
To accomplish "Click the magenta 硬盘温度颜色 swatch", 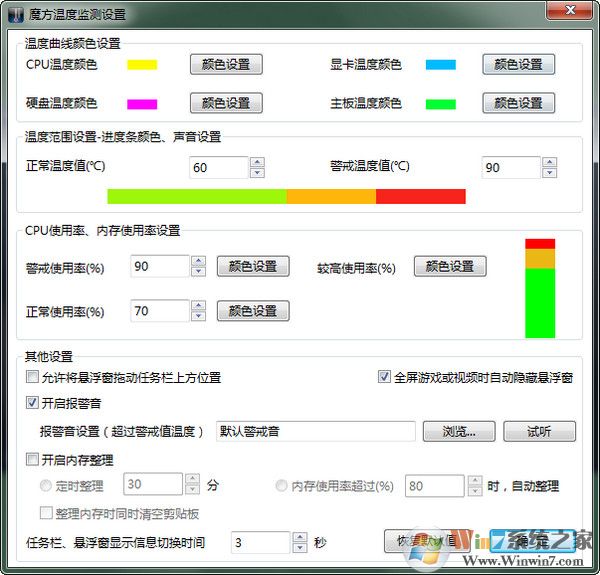I will [x=142, y=104].
